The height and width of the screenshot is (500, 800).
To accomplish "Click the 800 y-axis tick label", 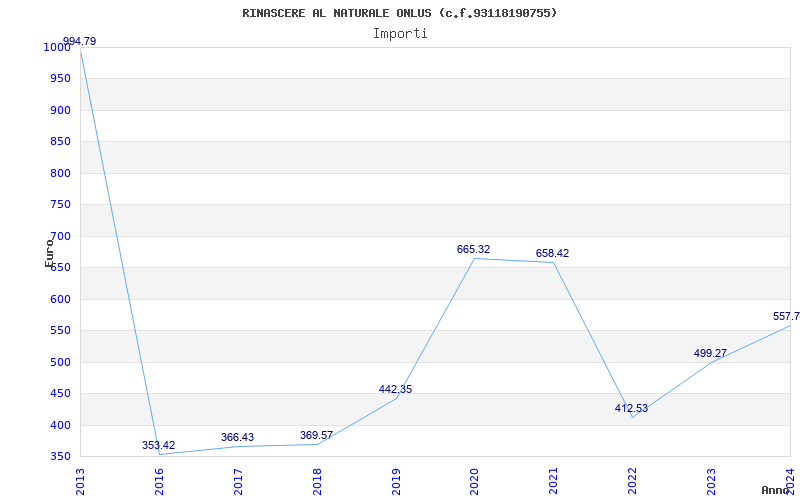I will (60, 173).
